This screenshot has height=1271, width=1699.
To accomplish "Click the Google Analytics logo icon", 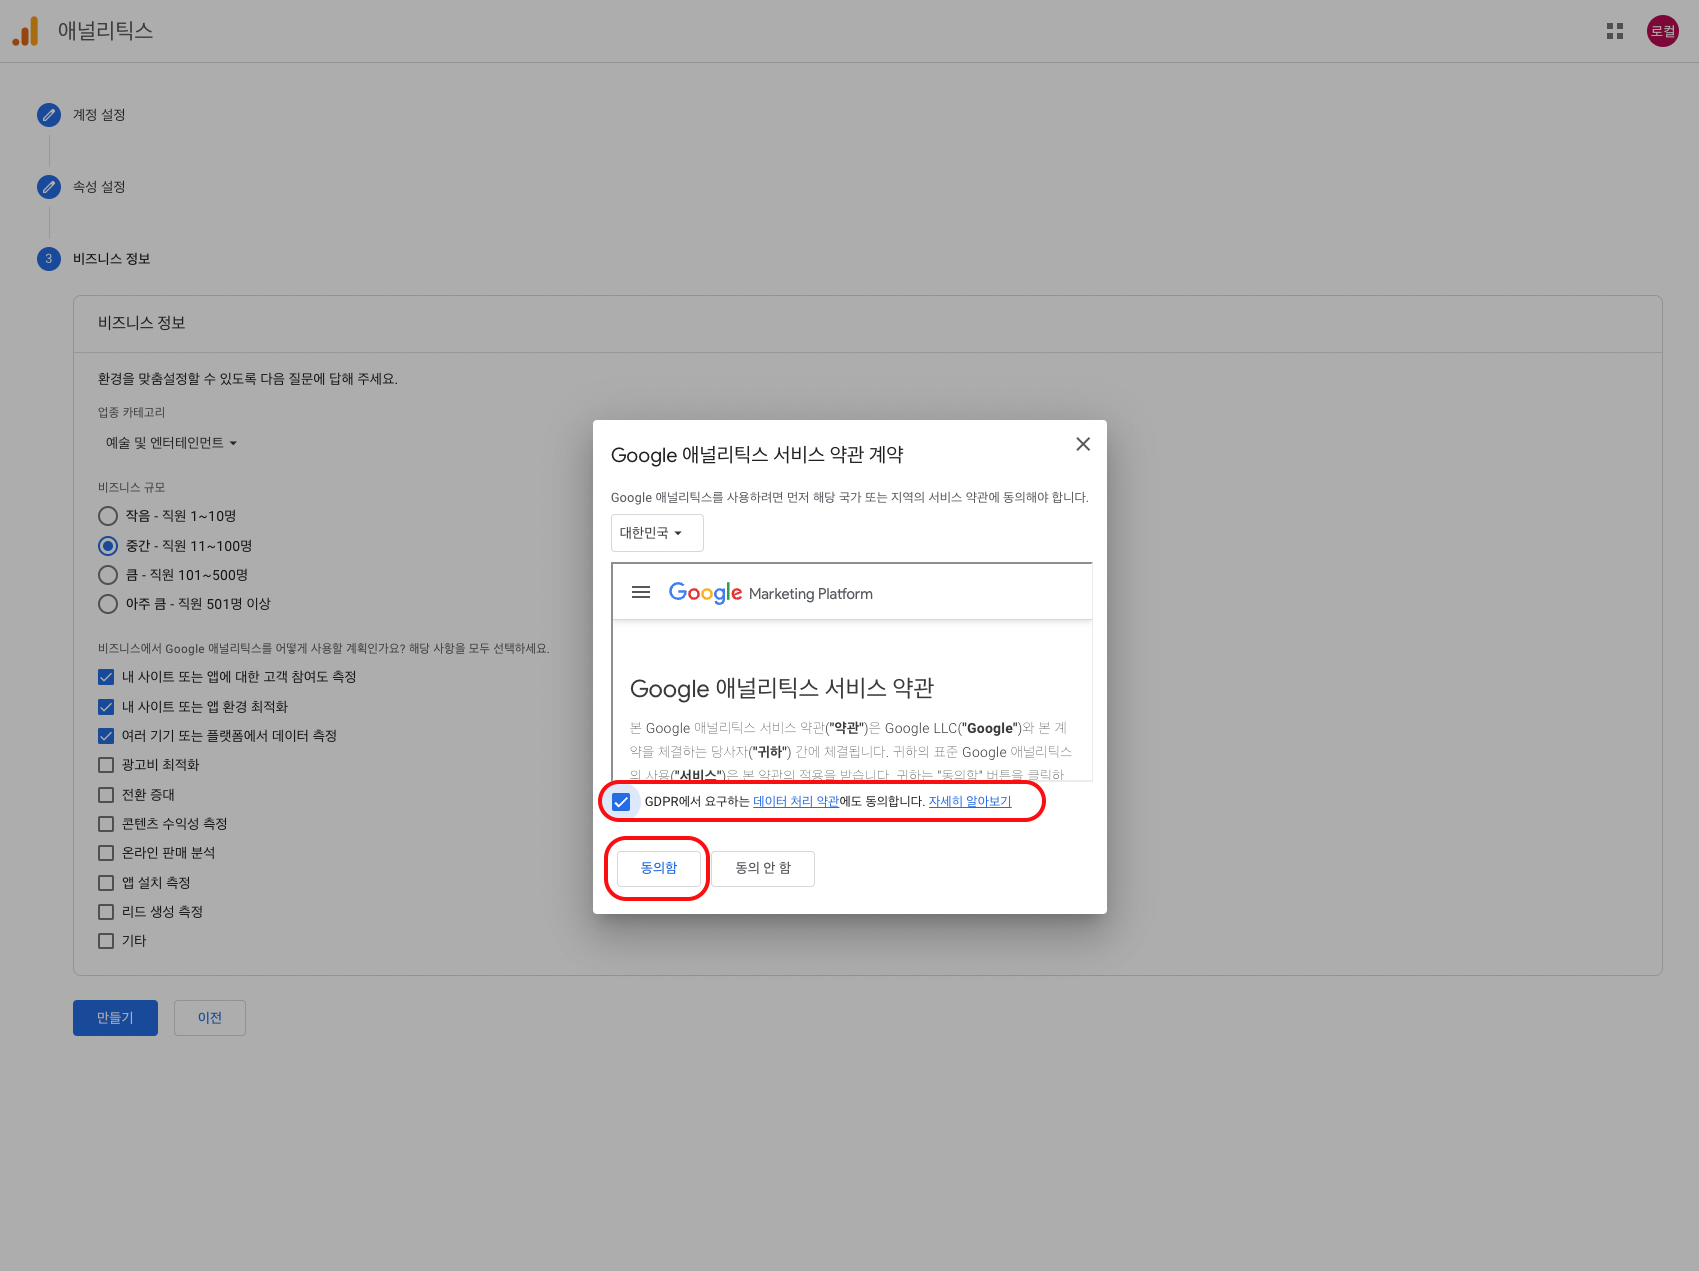I will 26,31.
